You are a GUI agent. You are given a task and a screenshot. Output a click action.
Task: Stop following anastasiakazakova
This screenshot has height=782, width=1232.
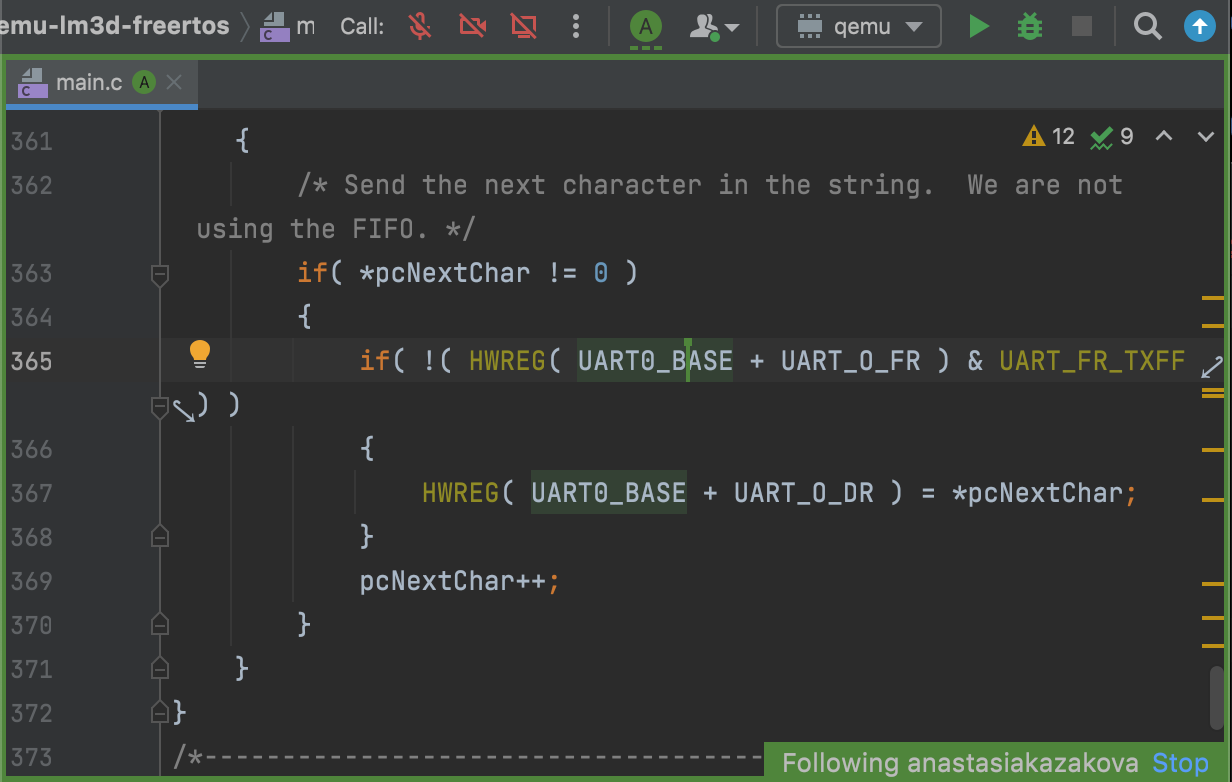click(1187, 763)
